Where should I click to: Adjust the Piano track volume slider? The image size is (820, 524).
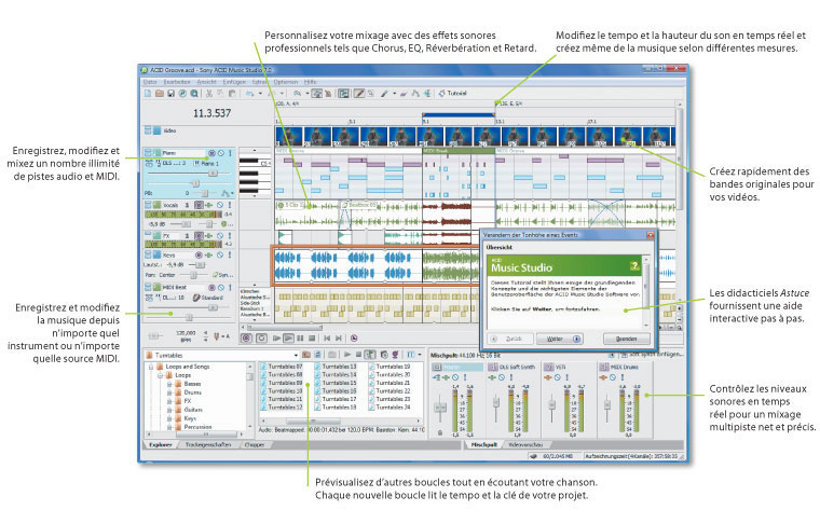point(213,173)
